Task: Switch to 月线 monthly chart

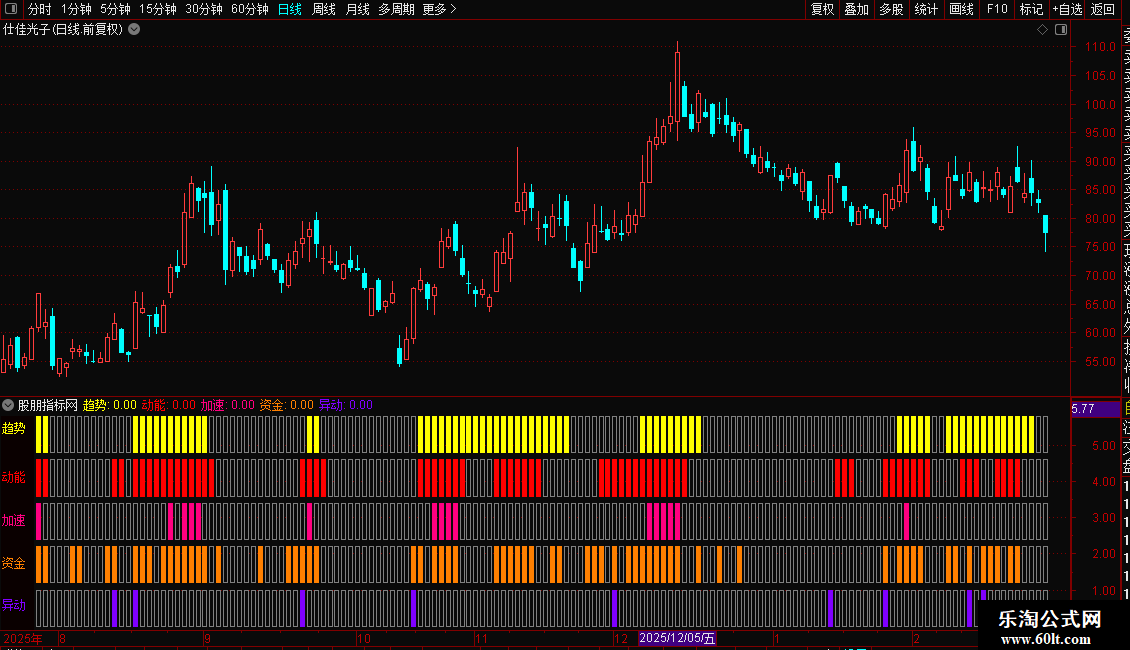Action: [x=357, y=9]
